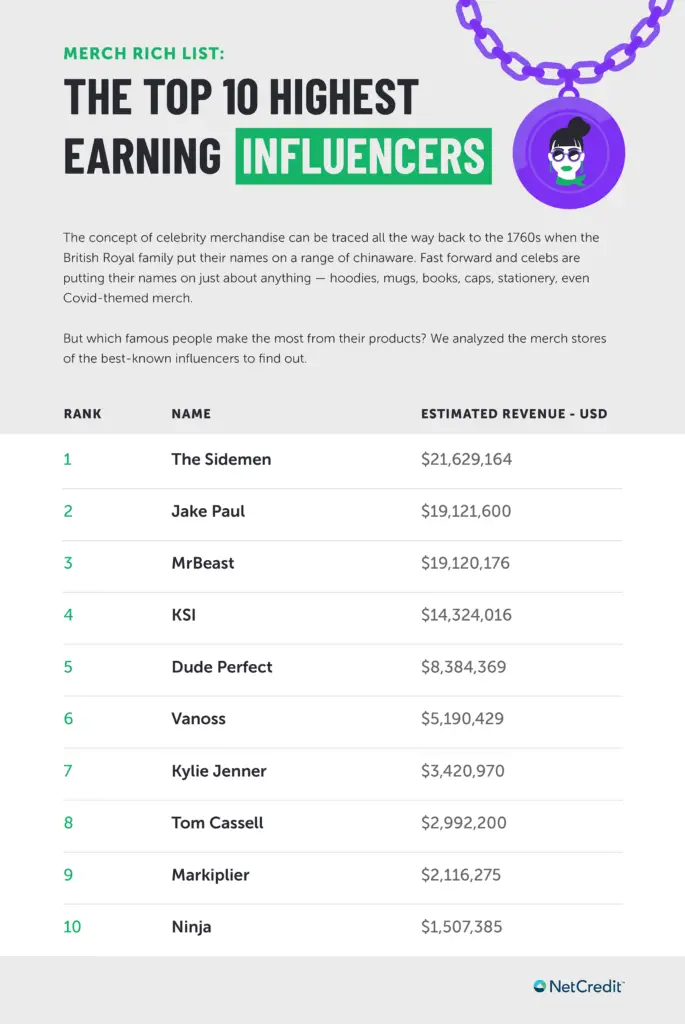The width and height of the screenshot is (685, 1024).
Task: Select the green INFLUENCERS highlight banner
Action: pos(364,155)
